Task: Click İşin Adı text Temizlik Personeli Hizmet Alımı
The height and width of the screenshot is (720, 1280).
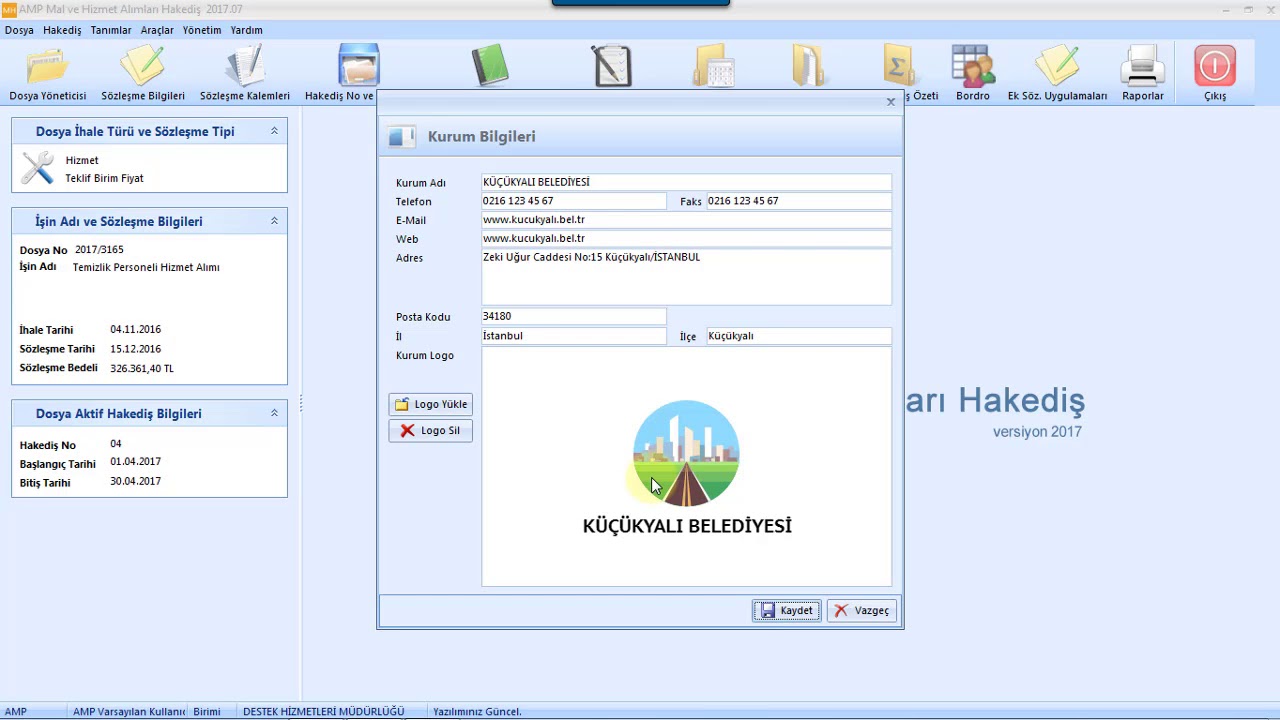Action: point(146,267)
